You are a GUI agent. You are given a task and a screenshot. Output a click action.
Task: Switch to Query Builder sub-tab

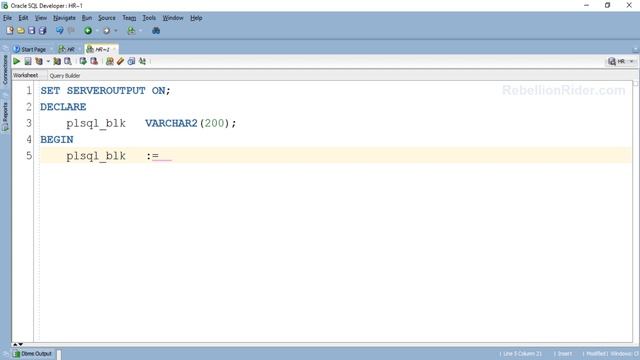pos(65,76)
